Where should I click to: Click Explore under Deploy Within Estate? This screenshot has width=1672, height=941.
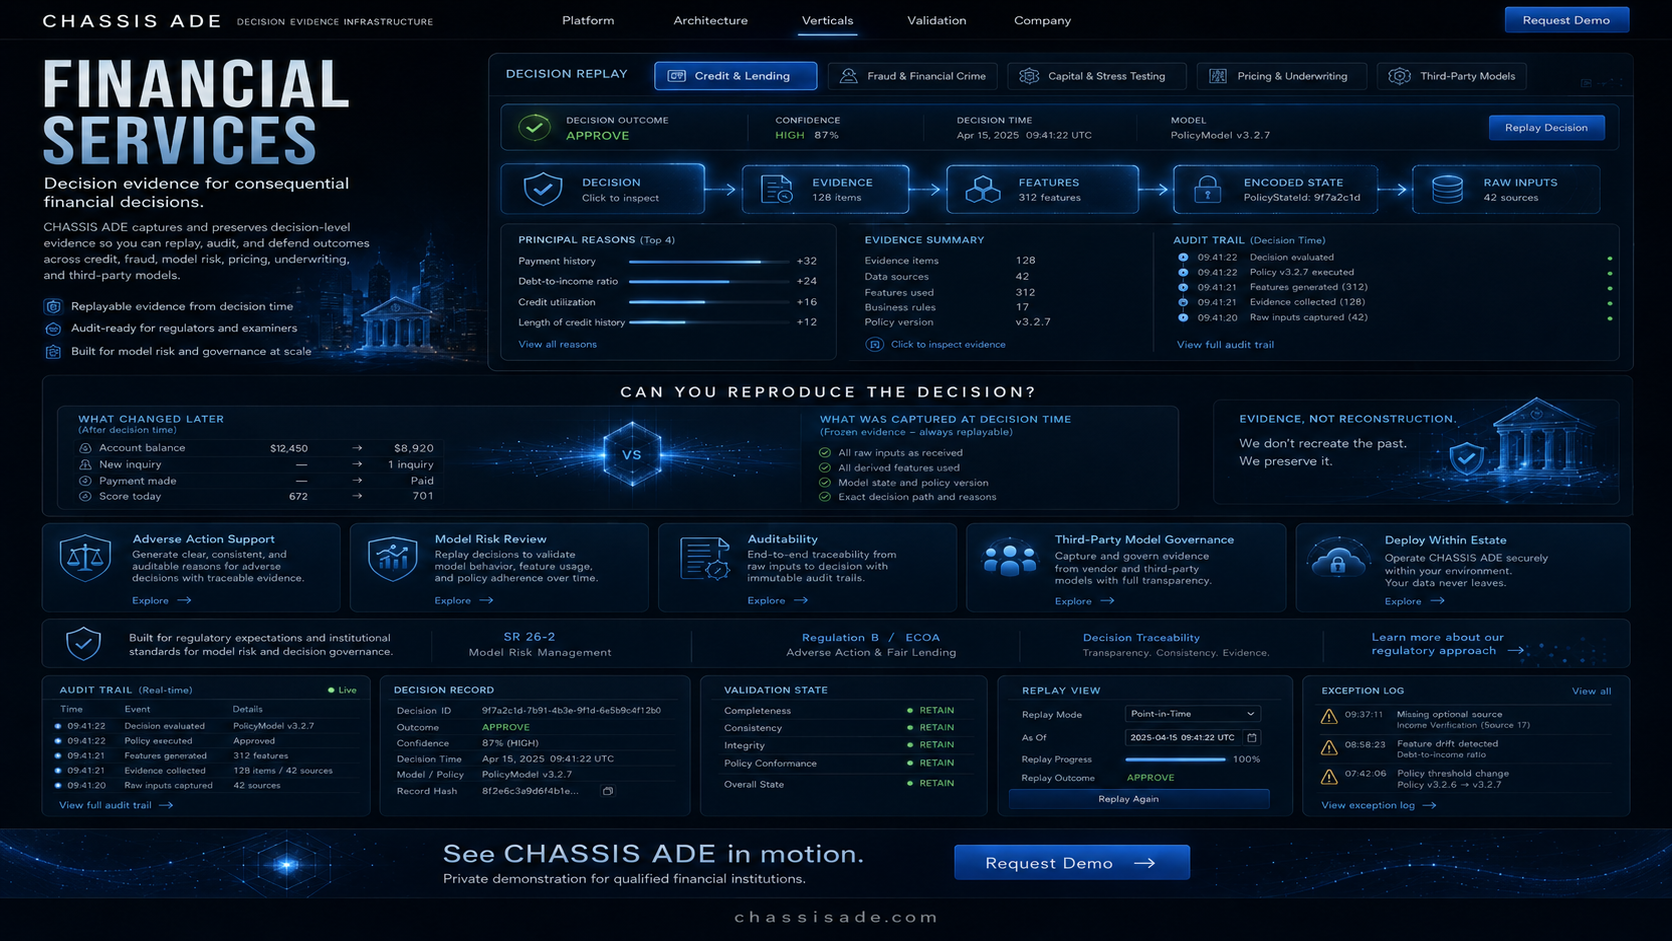[x=1414, y=601]
